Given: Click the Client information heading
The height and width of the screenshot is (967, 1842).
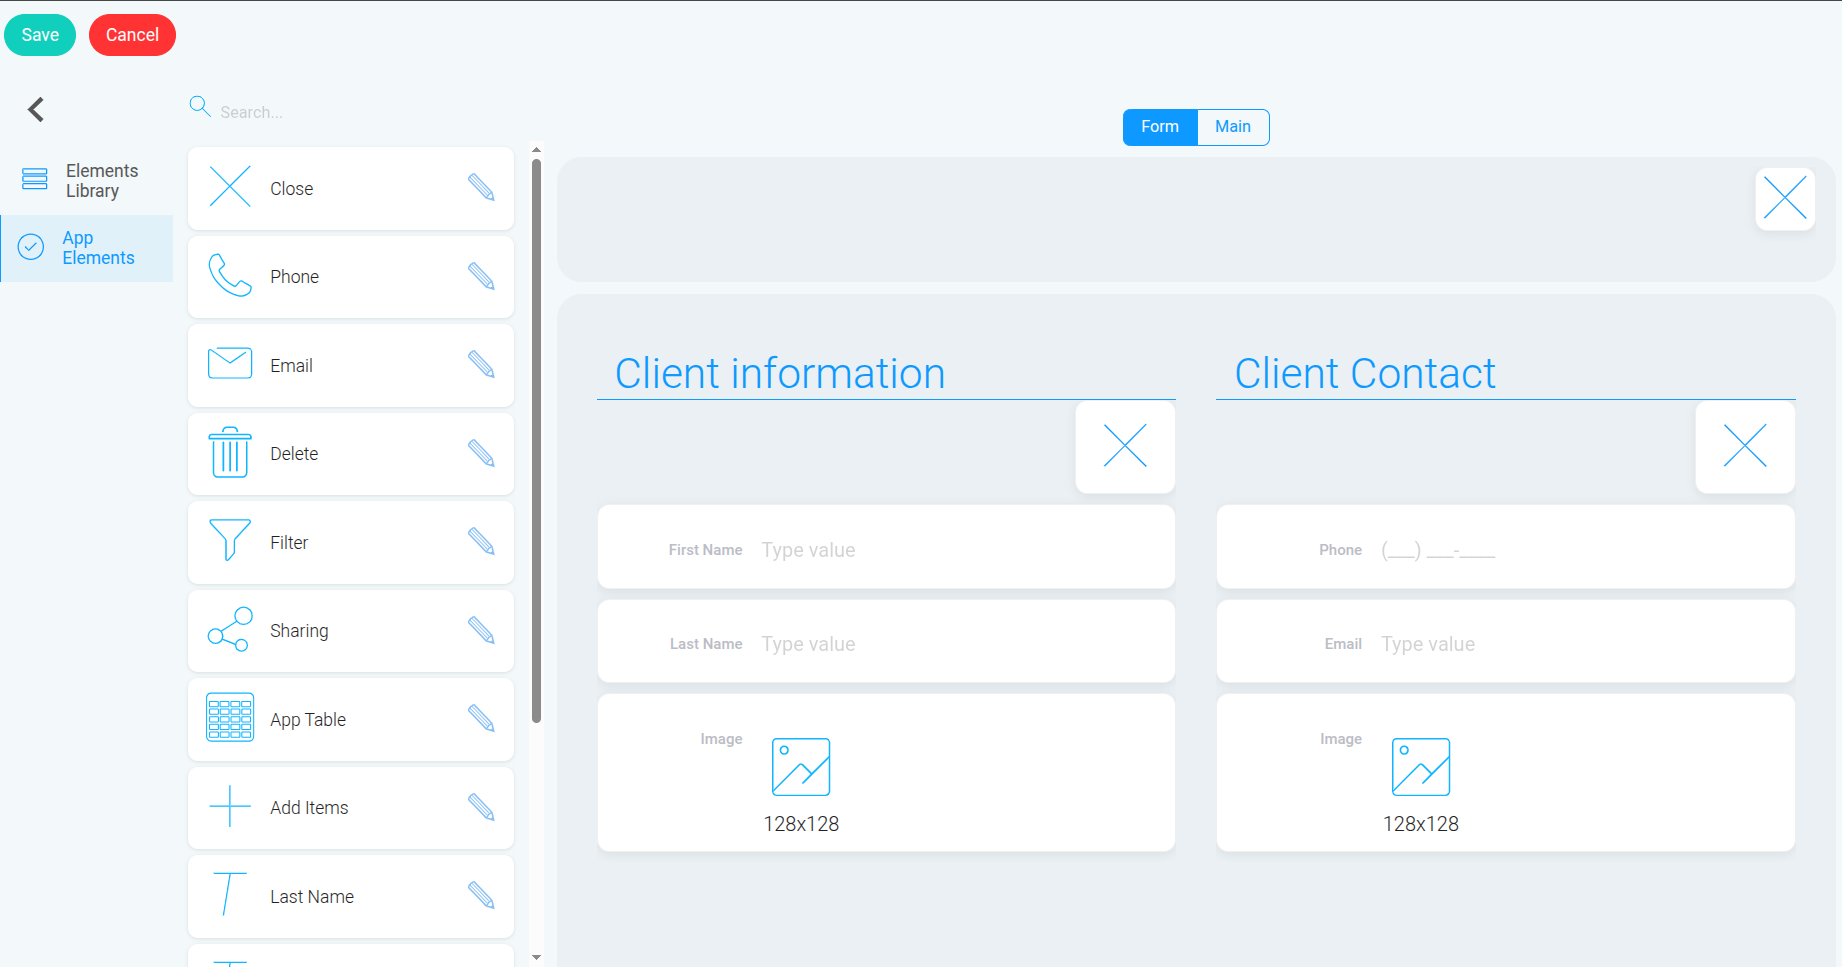Looking at the screenshot, I should 780,374.
